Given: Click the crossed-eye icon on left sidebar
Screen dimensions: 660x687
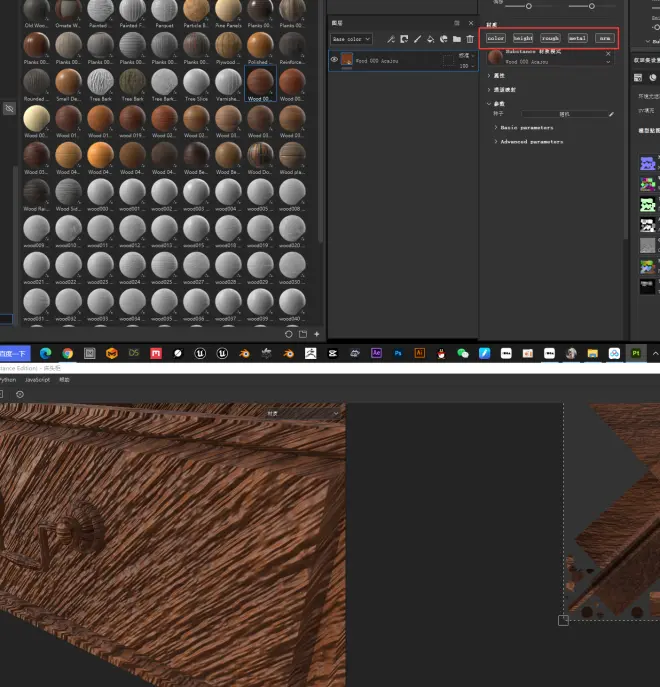Looking at the screenshot, I should tap(9, 109).
